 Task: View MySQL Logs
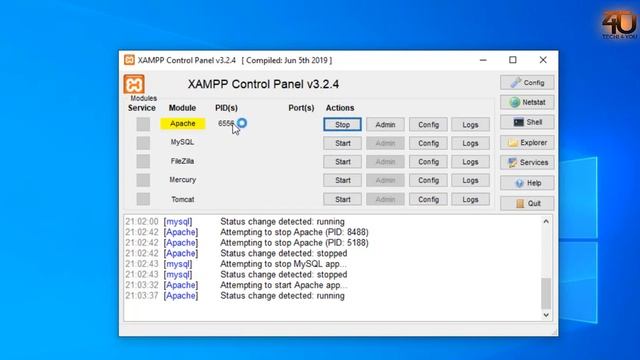(470, 143)
